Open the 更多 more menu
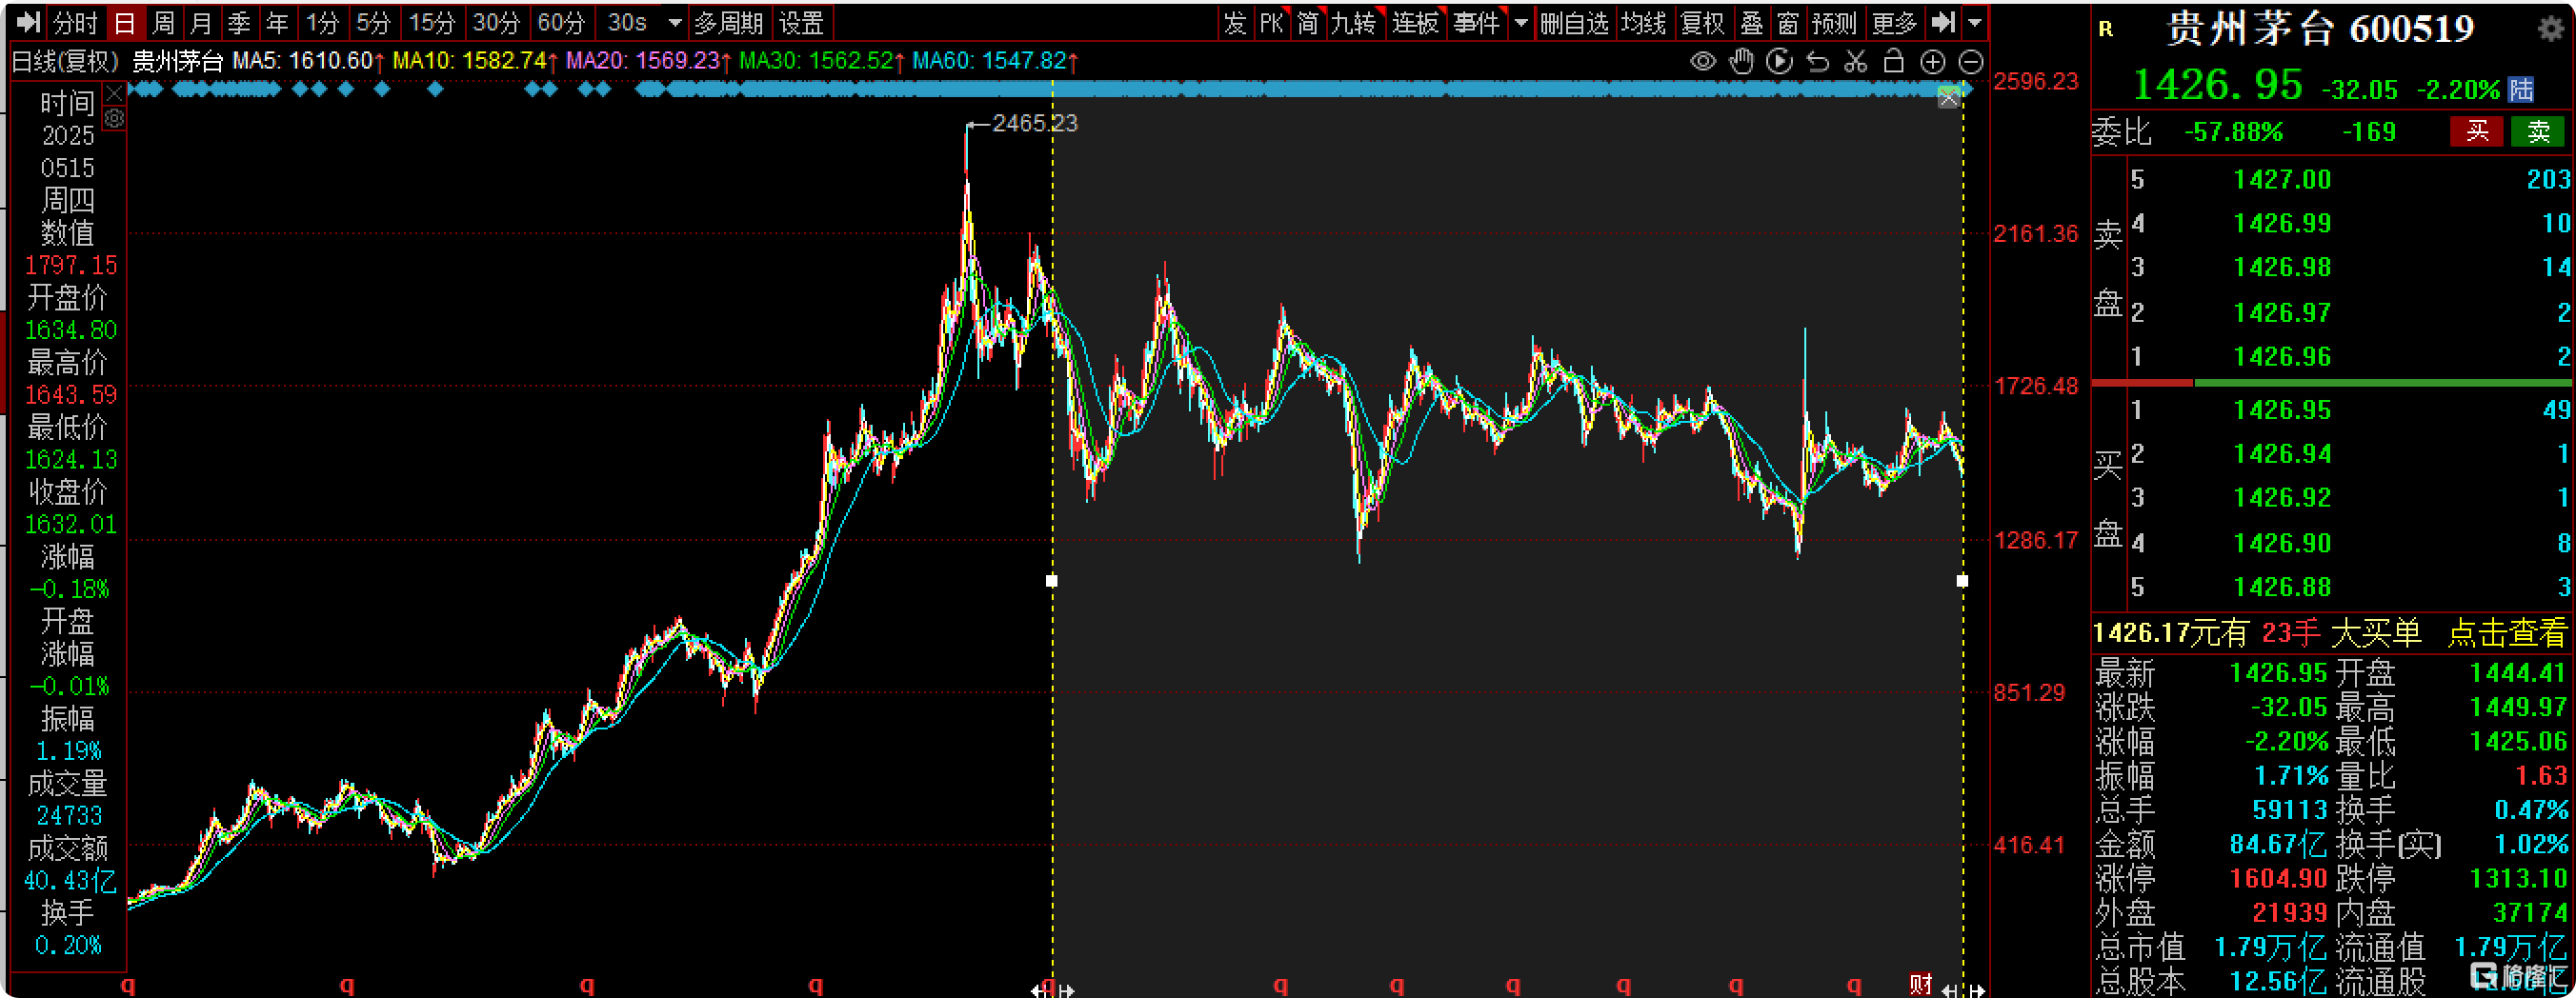The height and width of the screenshot is (998, 2576). coord(1894,22)
